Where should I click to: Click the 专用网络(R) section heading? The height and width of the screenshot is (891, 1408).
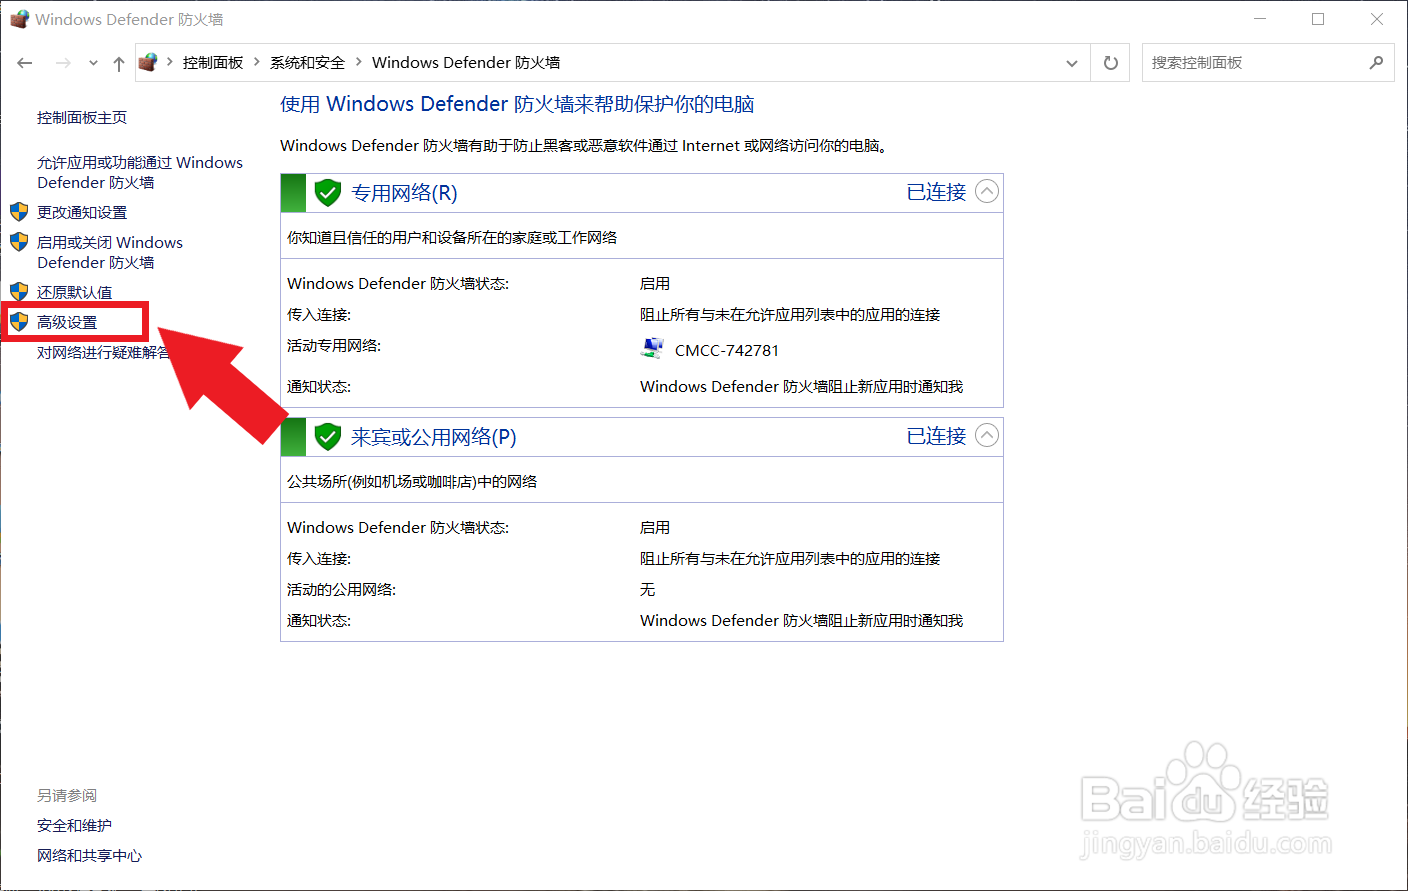(404, 193)
